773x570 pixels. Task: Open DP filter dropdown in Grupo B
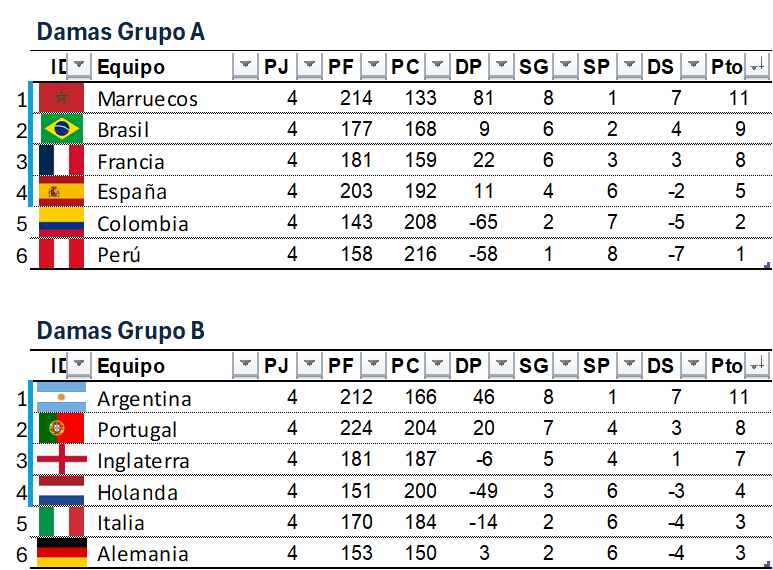point(501,366)
